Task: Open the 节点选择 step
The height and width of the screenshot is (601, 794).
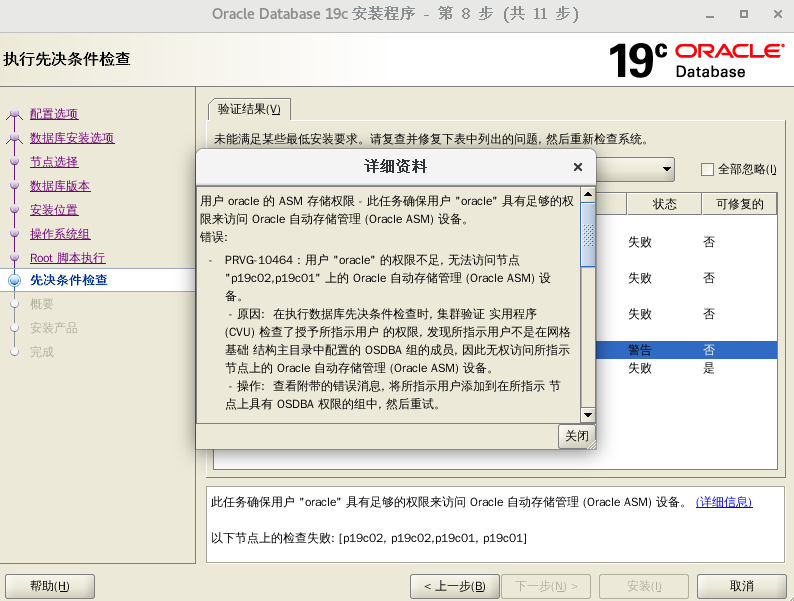Action: [54, 162]
